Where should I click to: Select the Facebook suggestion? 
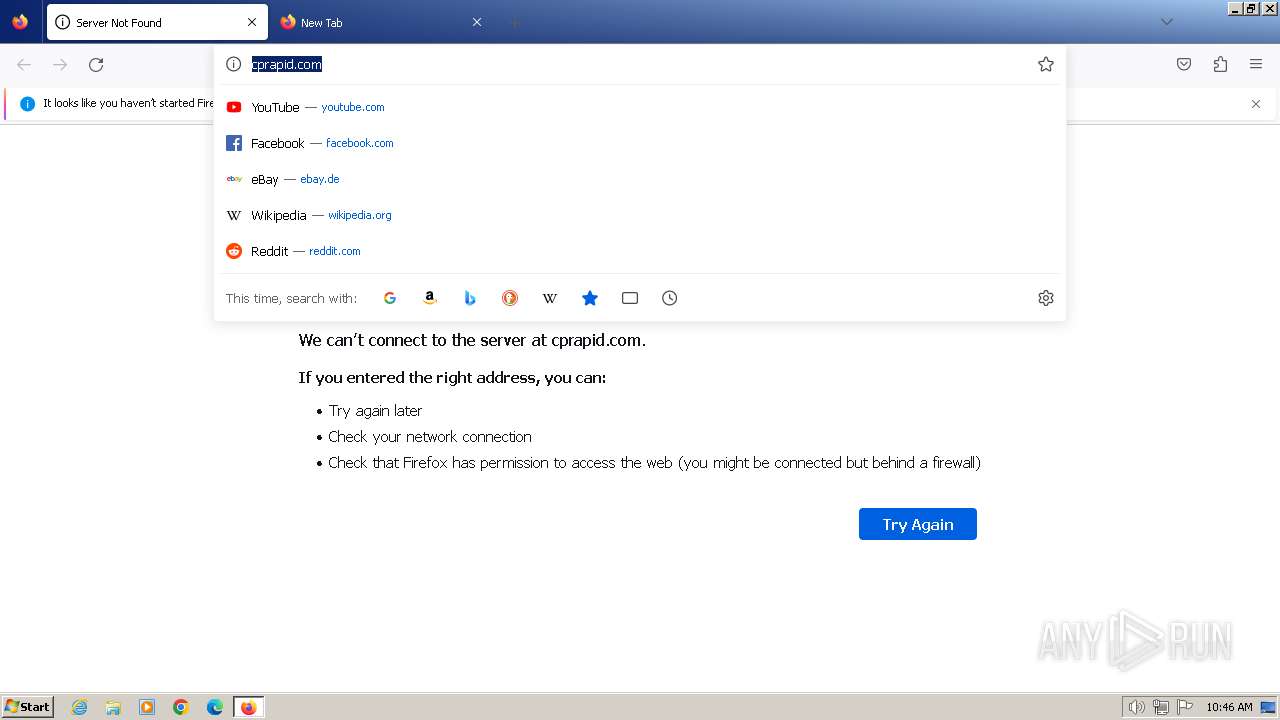640,143
